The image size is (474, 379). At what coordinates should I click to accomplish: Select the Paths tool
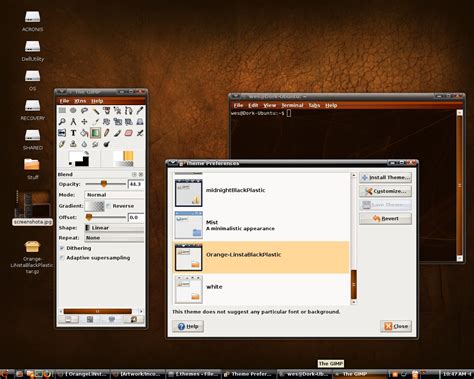pyautogui.click(x=129, y=111)
